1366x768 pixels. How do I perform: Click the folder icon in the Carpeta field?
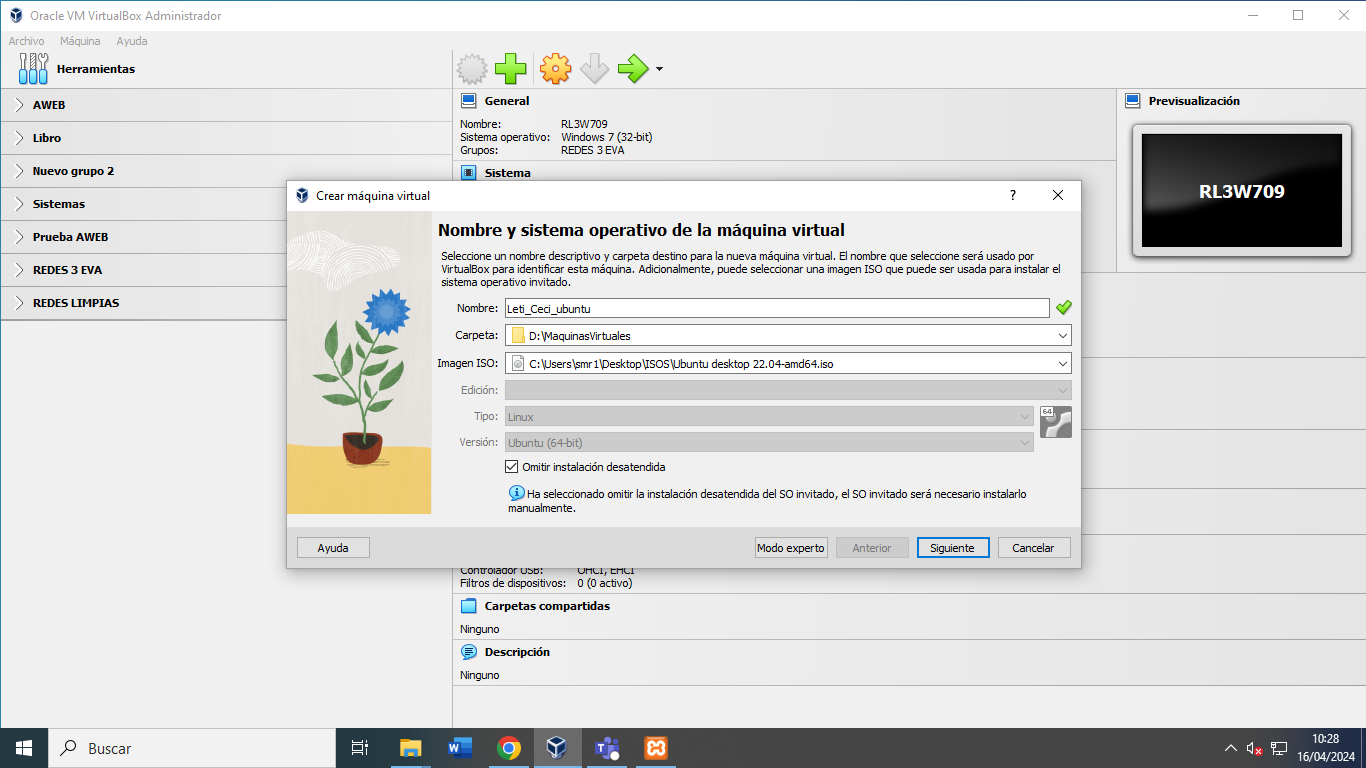516,335
